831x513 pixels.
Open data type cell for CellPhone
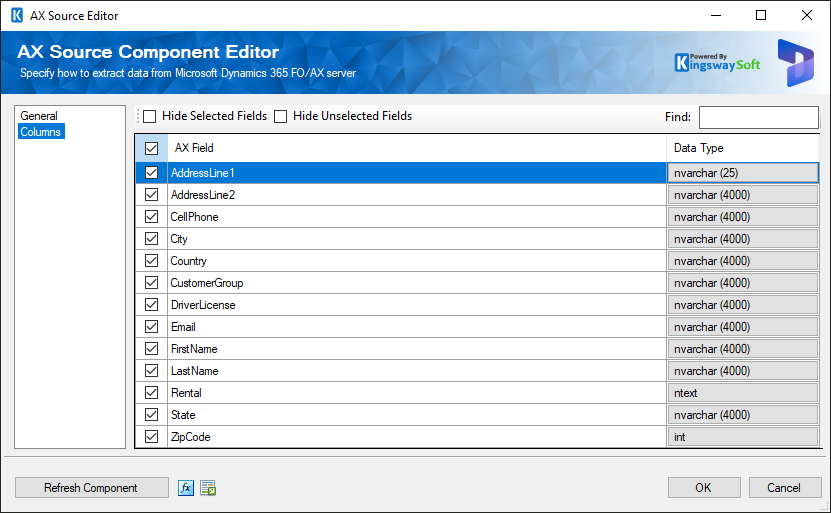click(742, 217)
